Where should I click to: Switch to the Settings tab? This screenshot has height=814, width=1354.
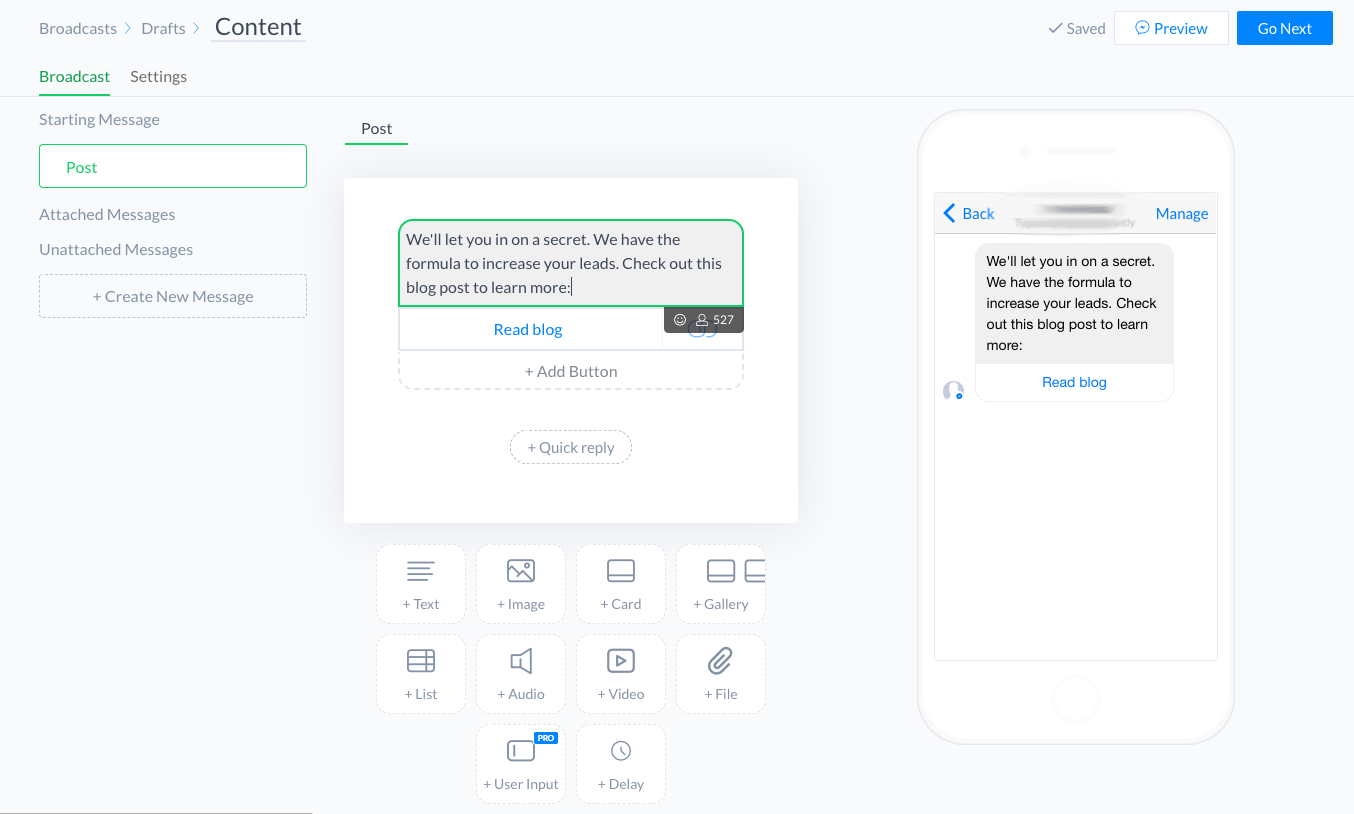point(158,77)
